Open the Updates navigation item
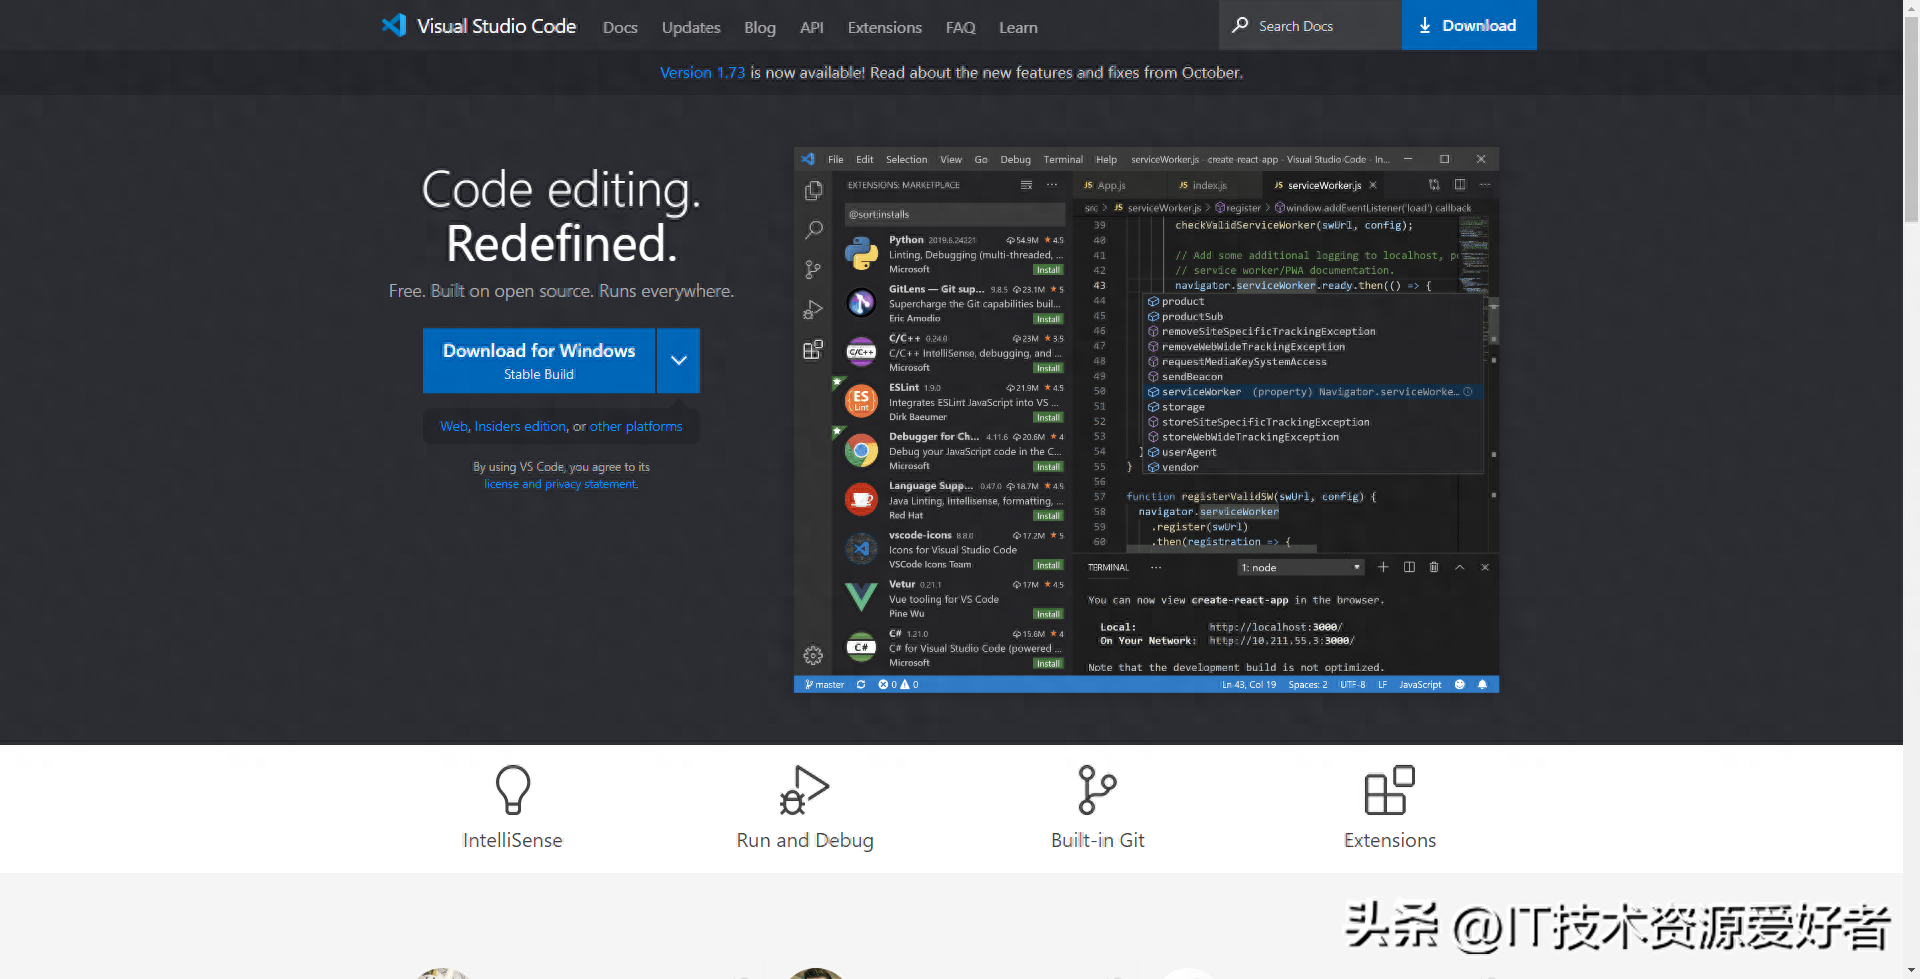The image size is (1920, 979). [x=691, y=28]
